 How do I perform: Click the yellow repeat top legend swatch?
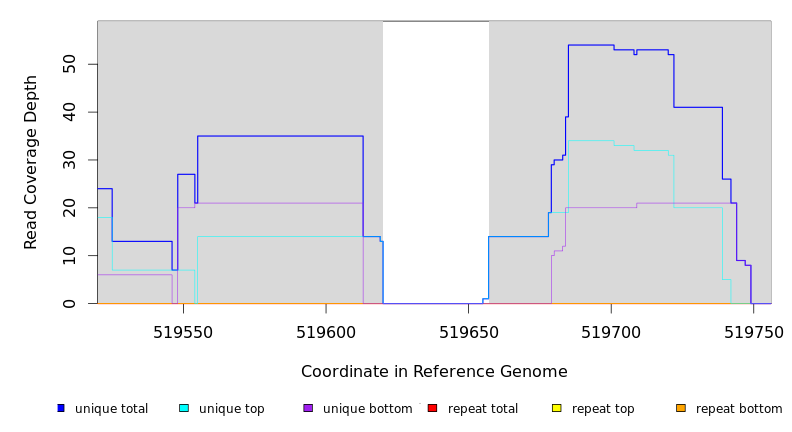557,408
